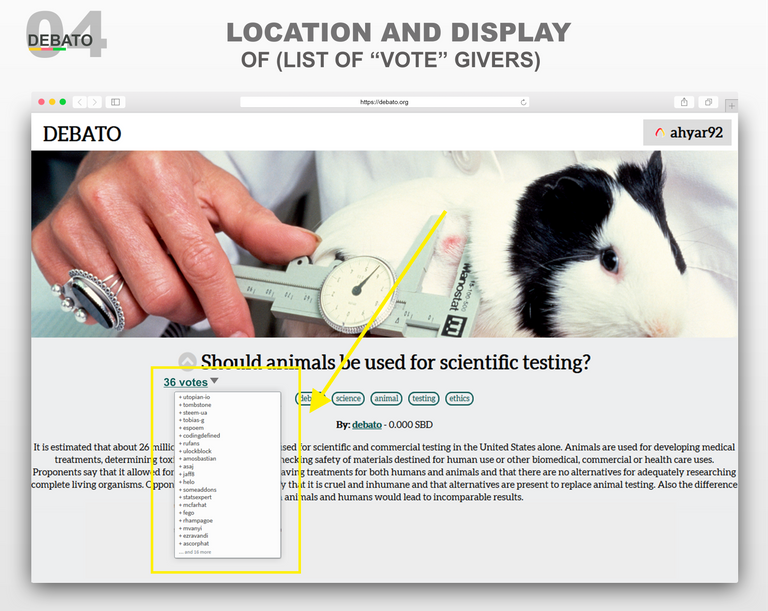This screenshot has width=768, height=611.
Task: Select voter statsexpert in votes list
Action: [x=195, y=497]
